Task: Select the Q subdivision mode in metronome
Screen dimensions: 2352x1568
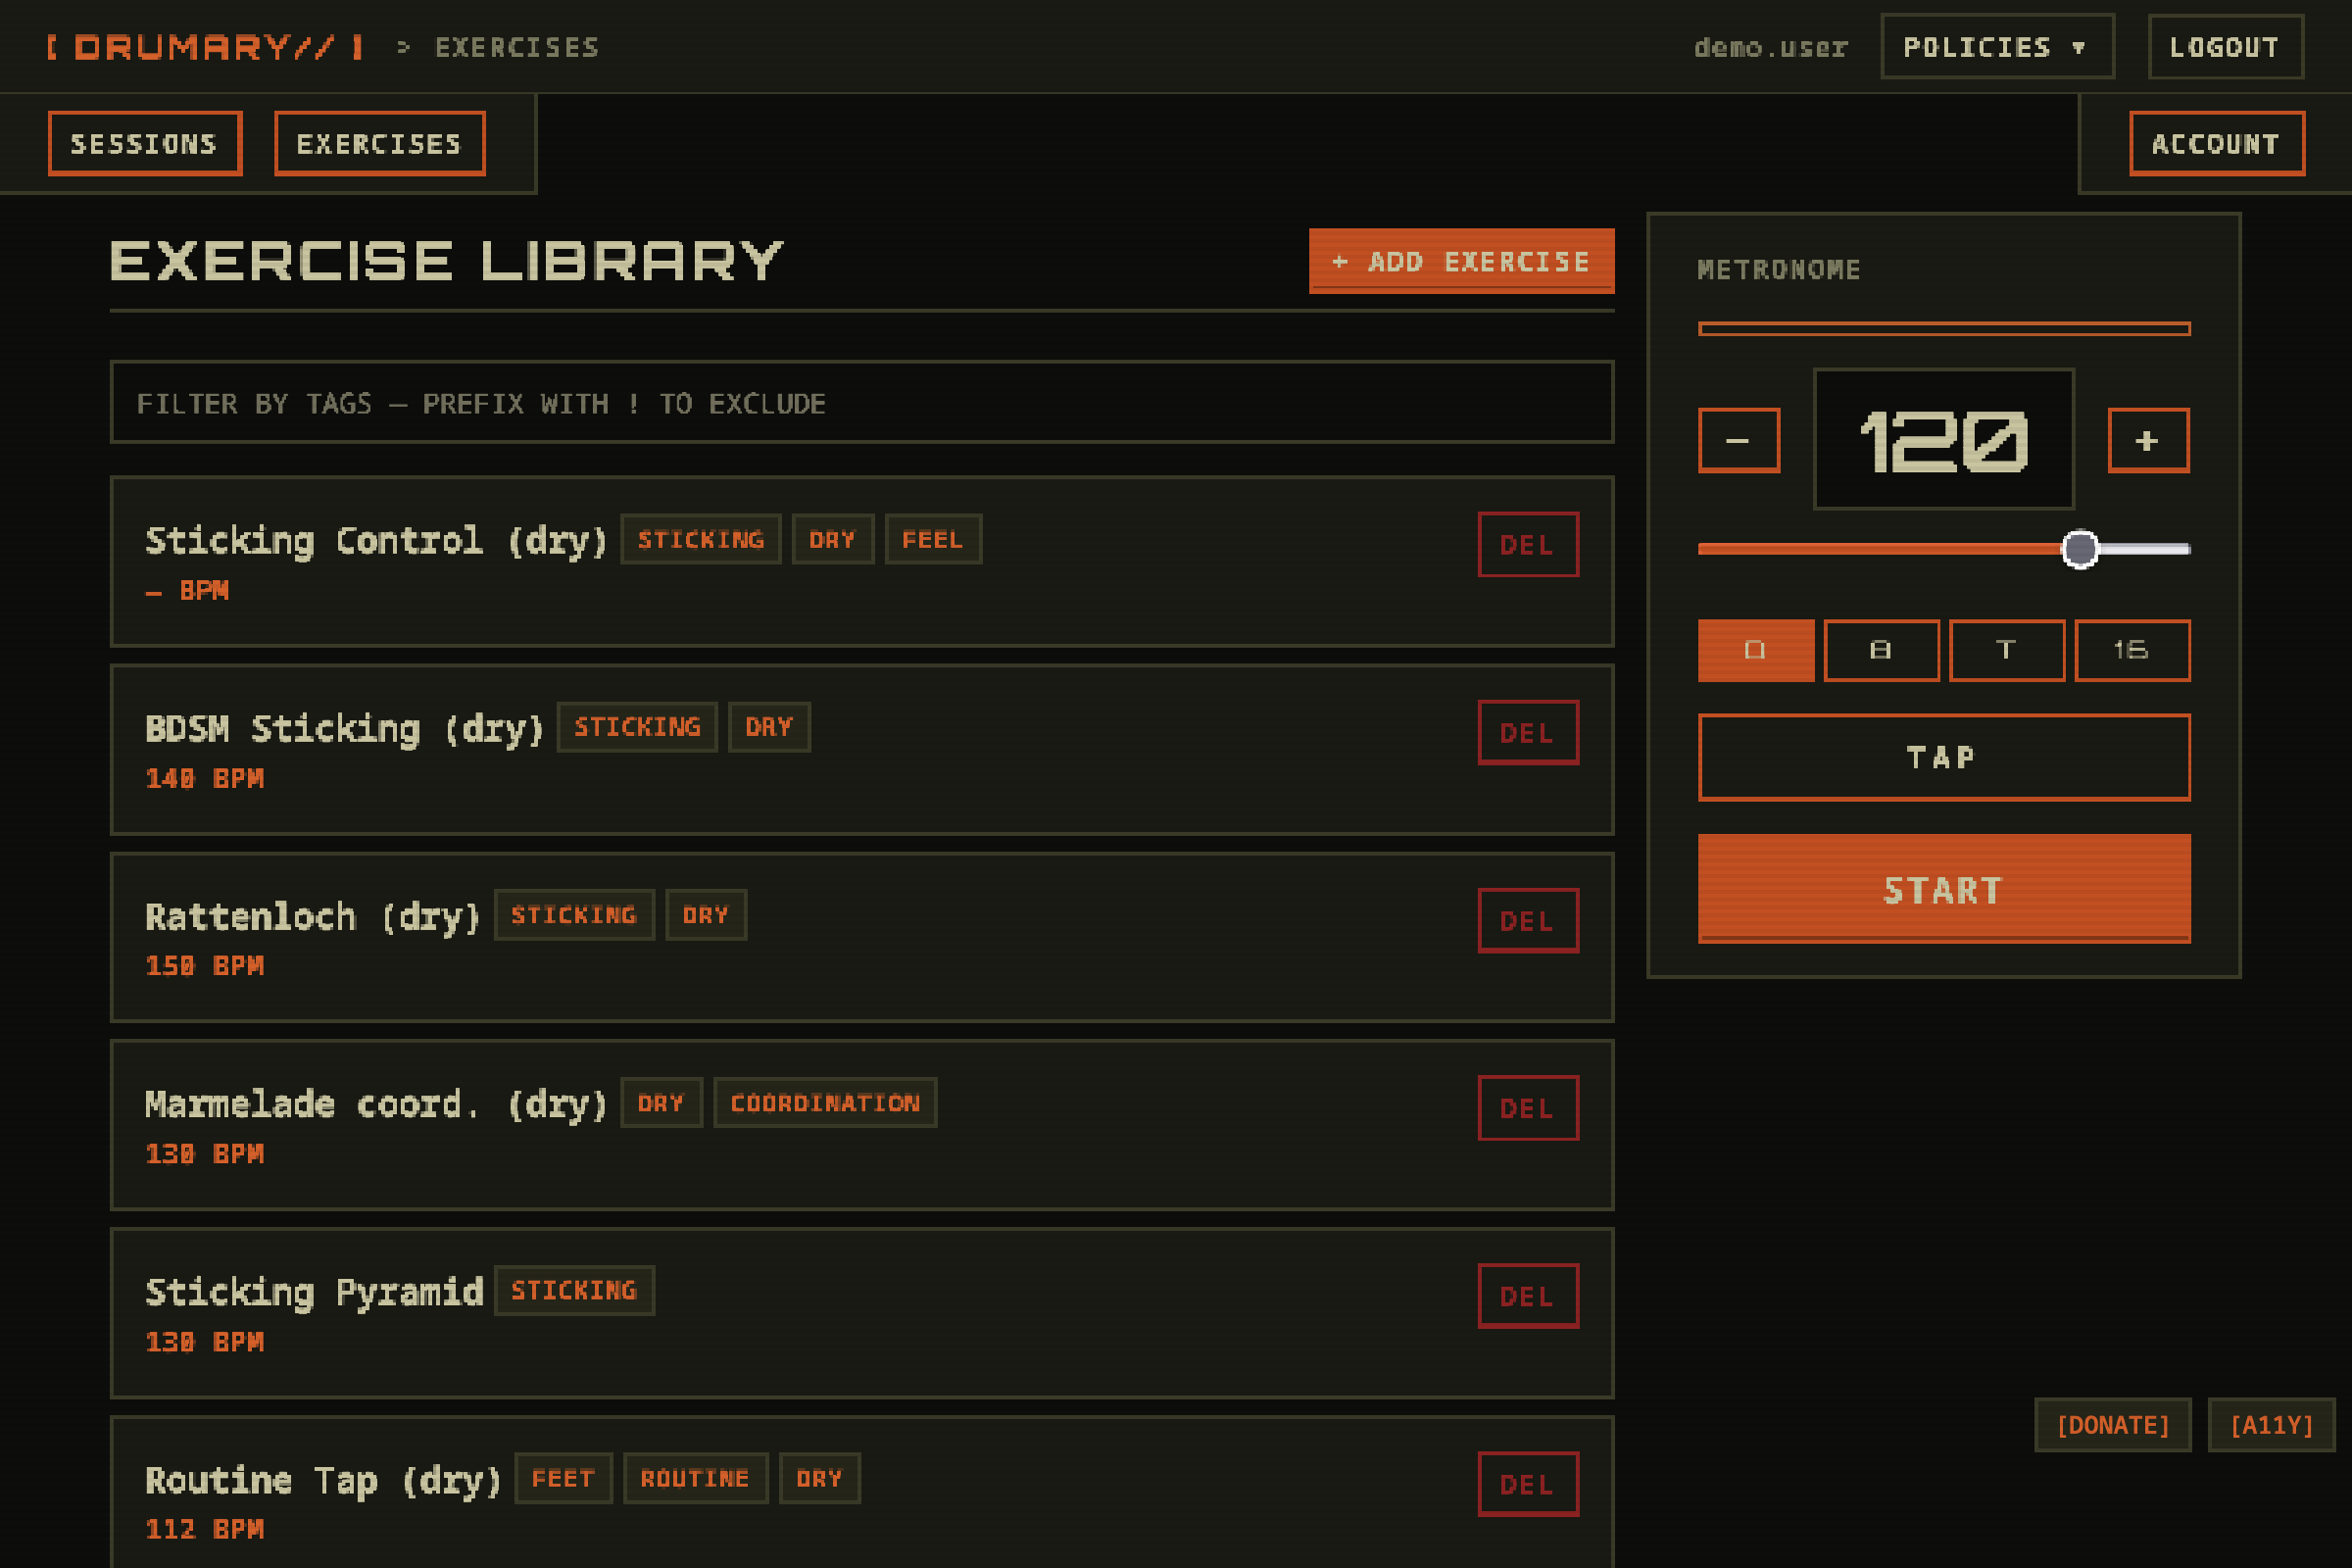Action: 1756,650
